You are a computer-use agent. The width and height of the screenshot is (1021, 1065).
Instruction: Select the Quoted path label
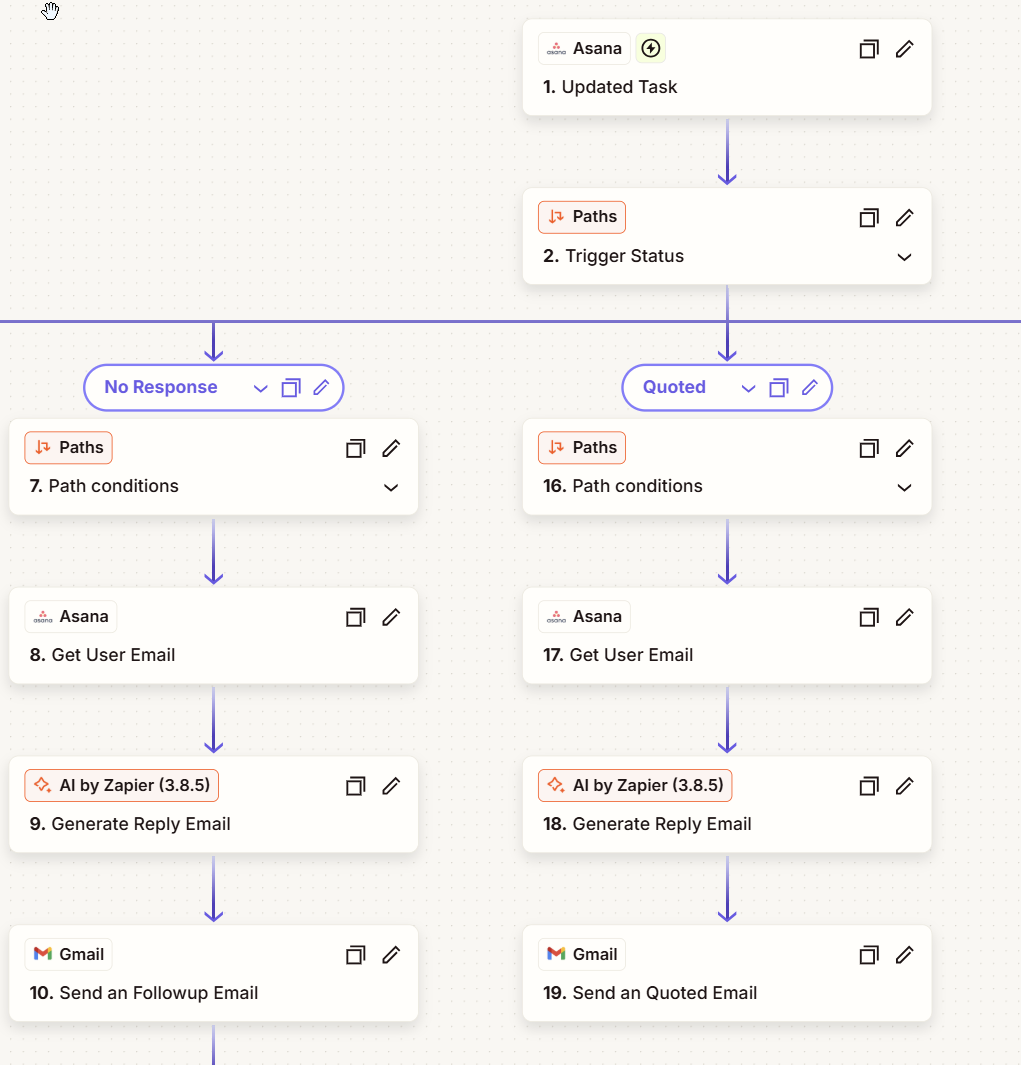(x=675, y=387)
